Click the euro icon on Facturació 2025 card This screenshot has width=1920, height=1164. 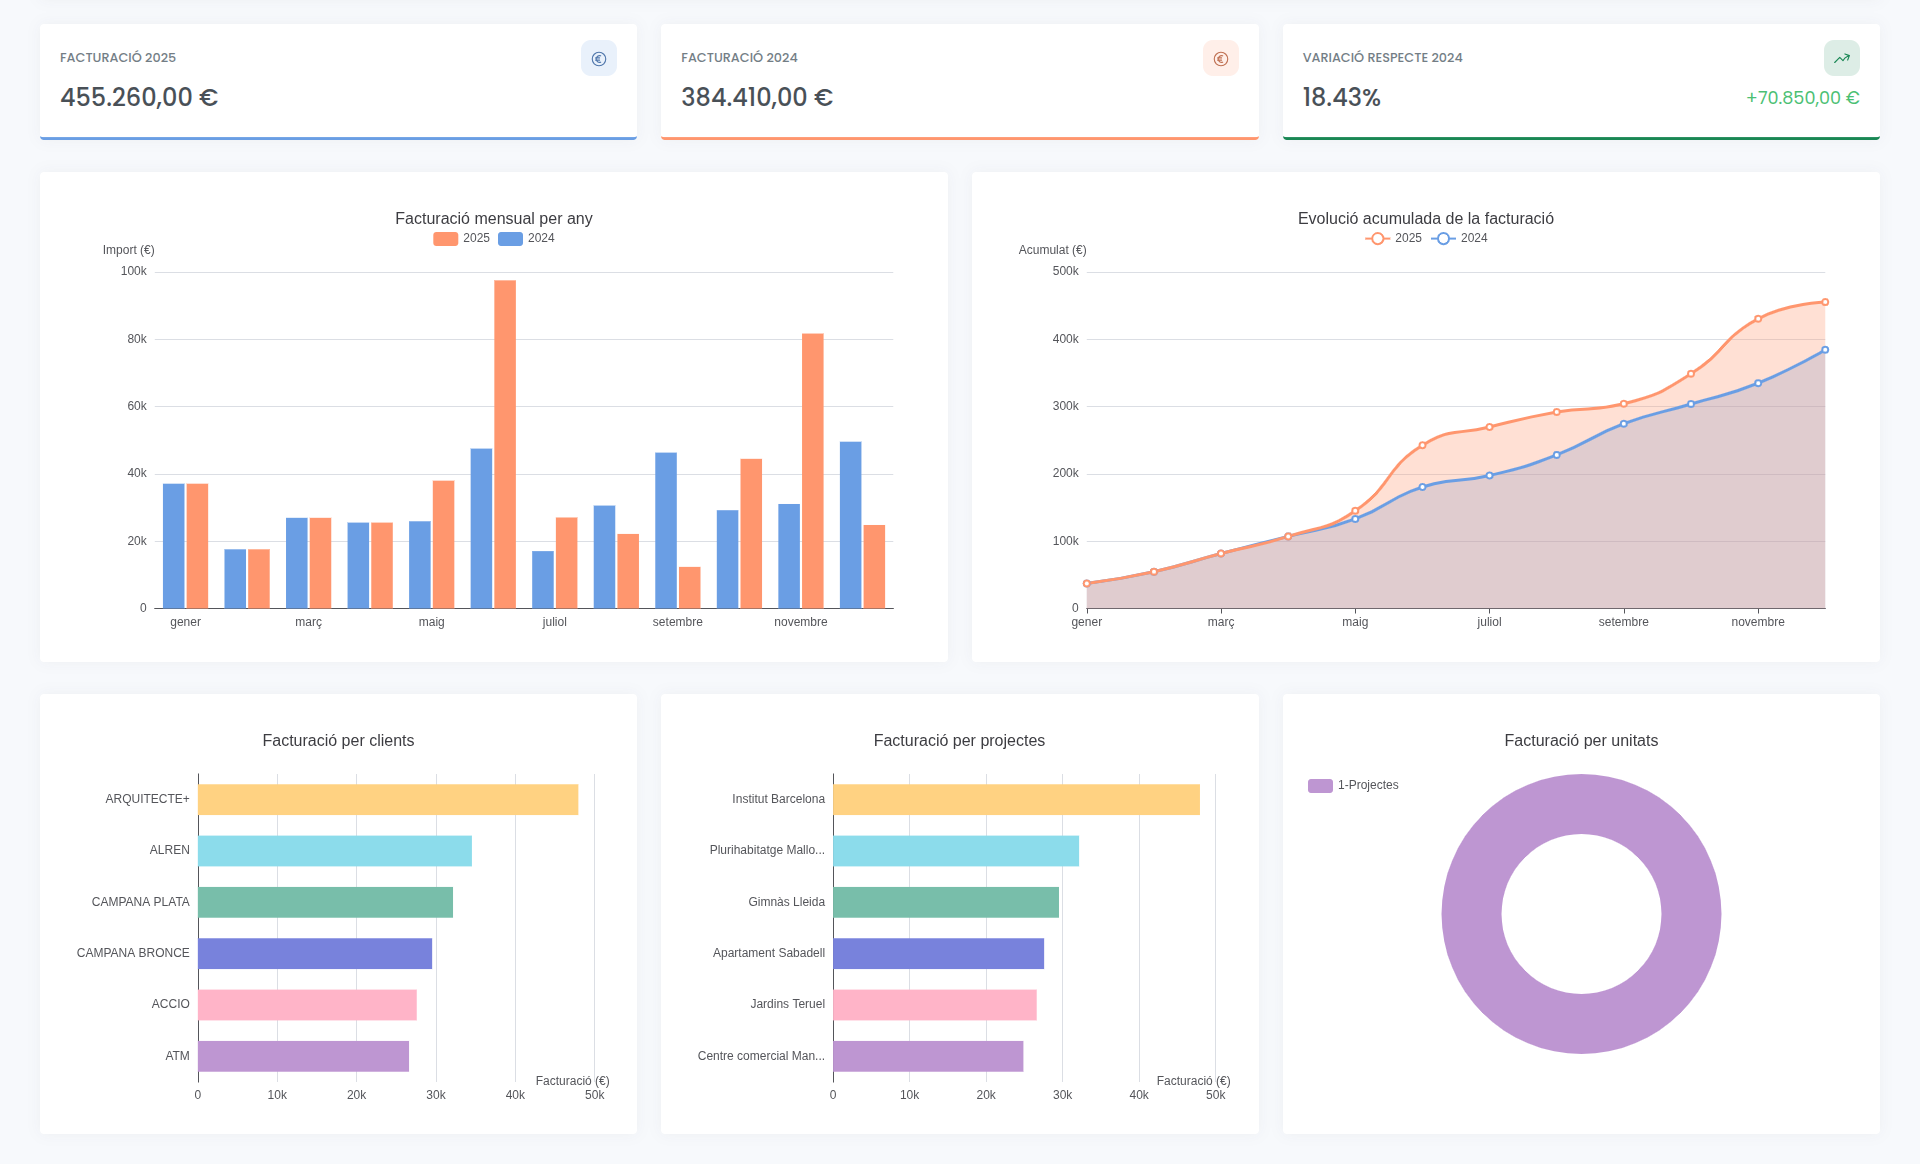tap(598, 58)
